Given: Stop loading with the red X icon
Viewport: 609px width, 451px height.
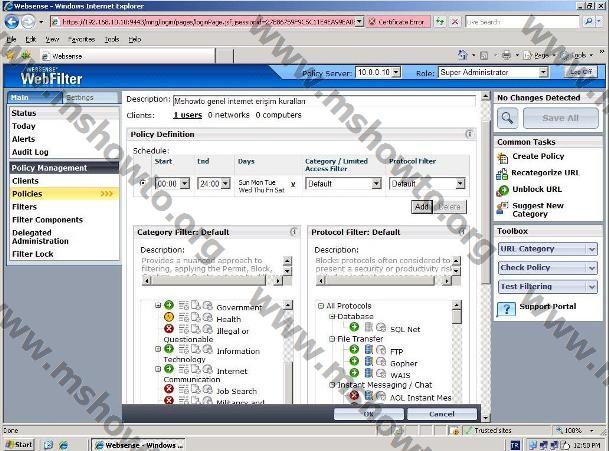Looking at the screenshot, I should click(x=455, y=22).
